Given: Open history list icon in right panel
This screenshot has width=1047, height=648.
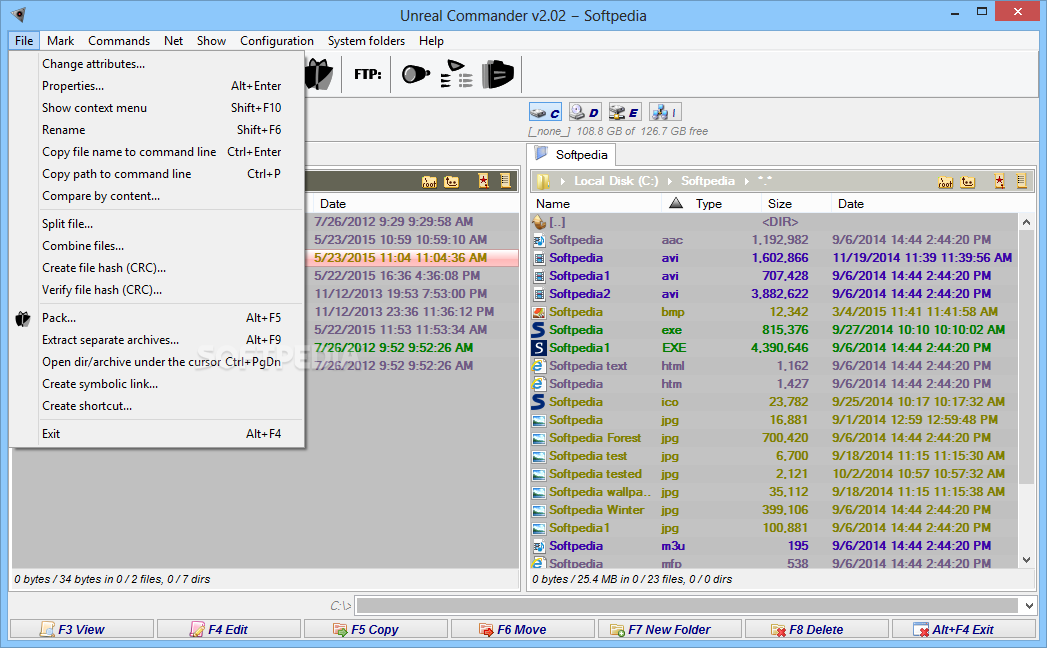Looking at the screenshot, I should [1021, 181].
